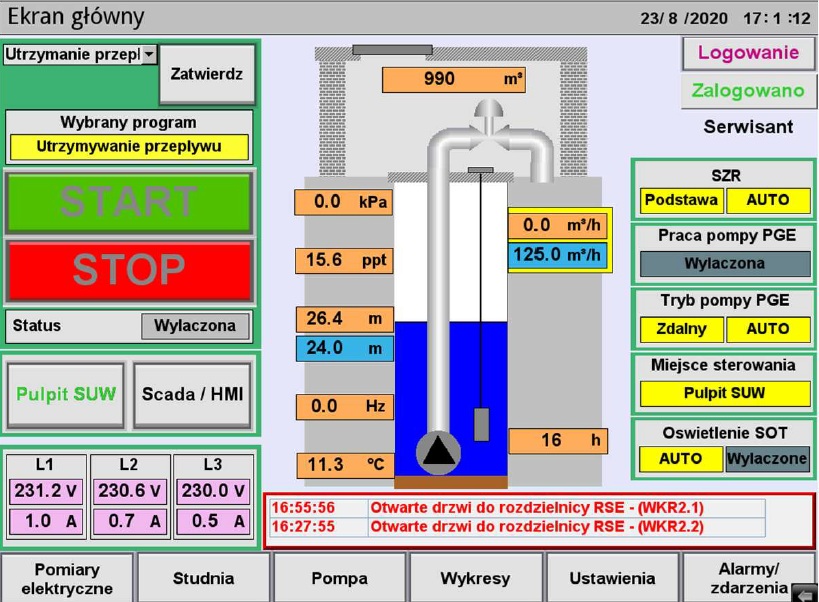Click Miejsce sterowania Pulpit SUW field
The width and height of the screenshot is (819, 602).
coord(725,393)
